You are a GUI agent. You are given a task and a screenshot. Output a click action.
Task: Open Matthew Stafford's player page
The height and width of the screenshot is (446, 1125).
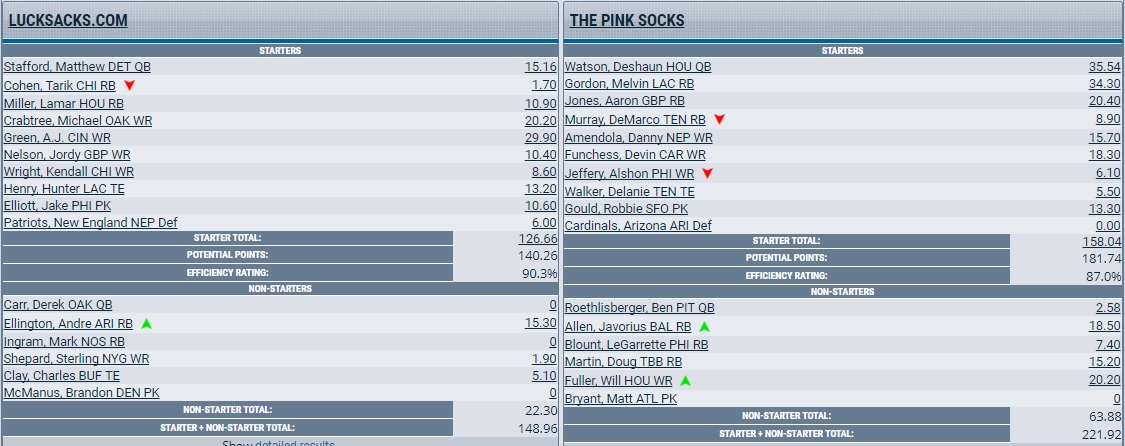point(77,67)
